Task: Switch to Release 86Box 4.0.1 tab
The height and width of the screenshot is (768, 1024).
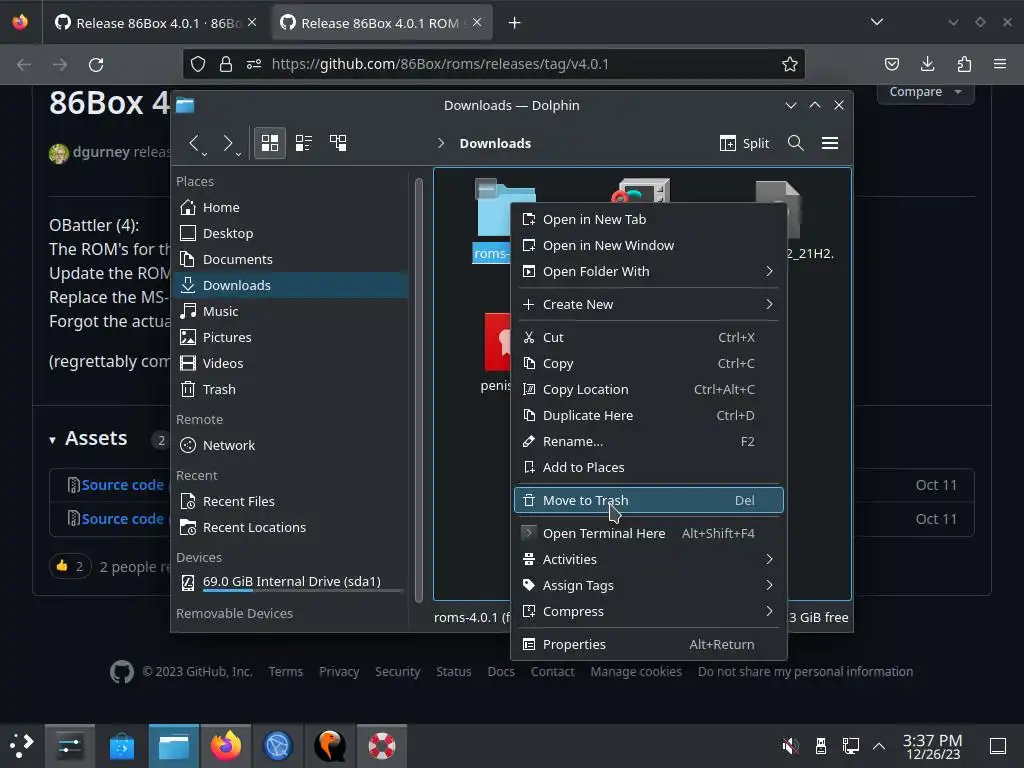Action: pyautogui.click(x=155, y=23)
